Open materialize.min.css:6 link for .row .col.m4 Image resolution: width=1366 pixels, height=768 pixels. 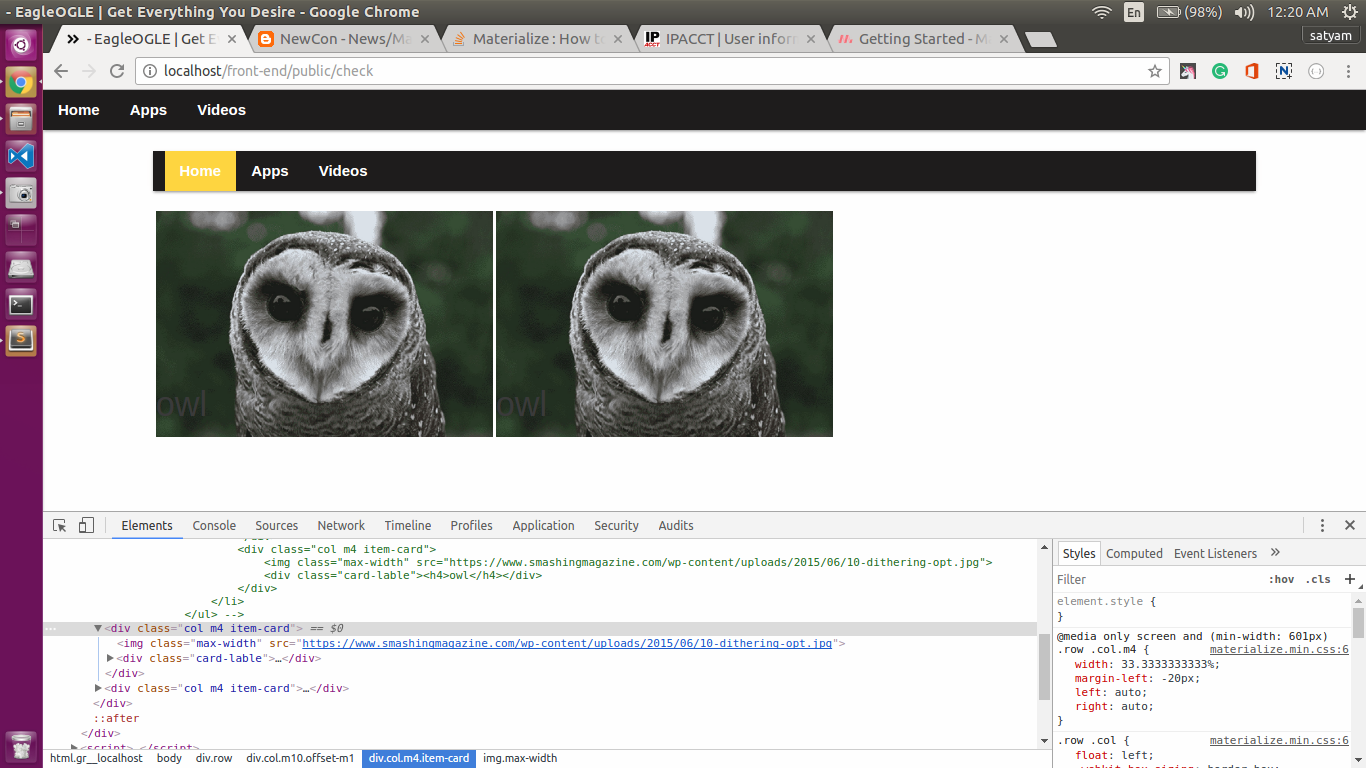pos(1279,649)
